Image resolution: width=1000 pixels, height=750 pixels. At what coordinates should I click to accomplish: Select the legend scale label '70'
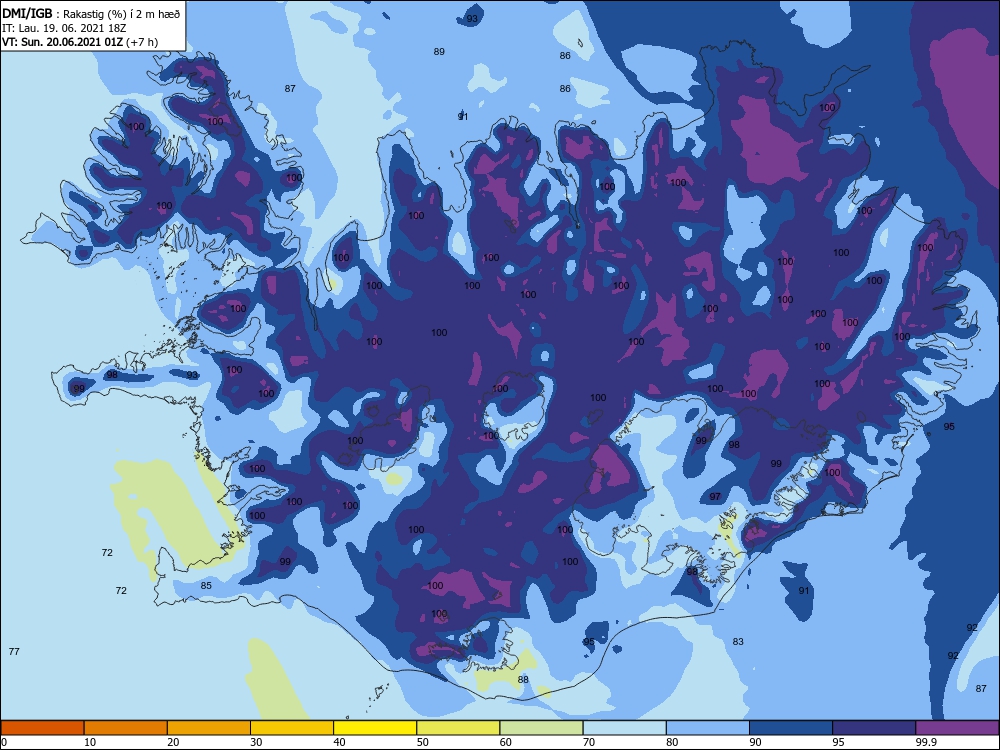pos(589,742)
